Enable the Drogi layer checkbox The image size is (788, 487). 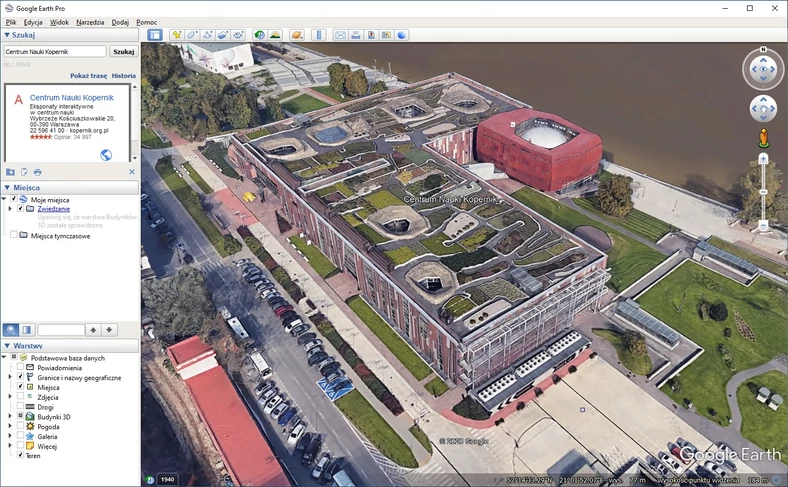tap(20, 407)
